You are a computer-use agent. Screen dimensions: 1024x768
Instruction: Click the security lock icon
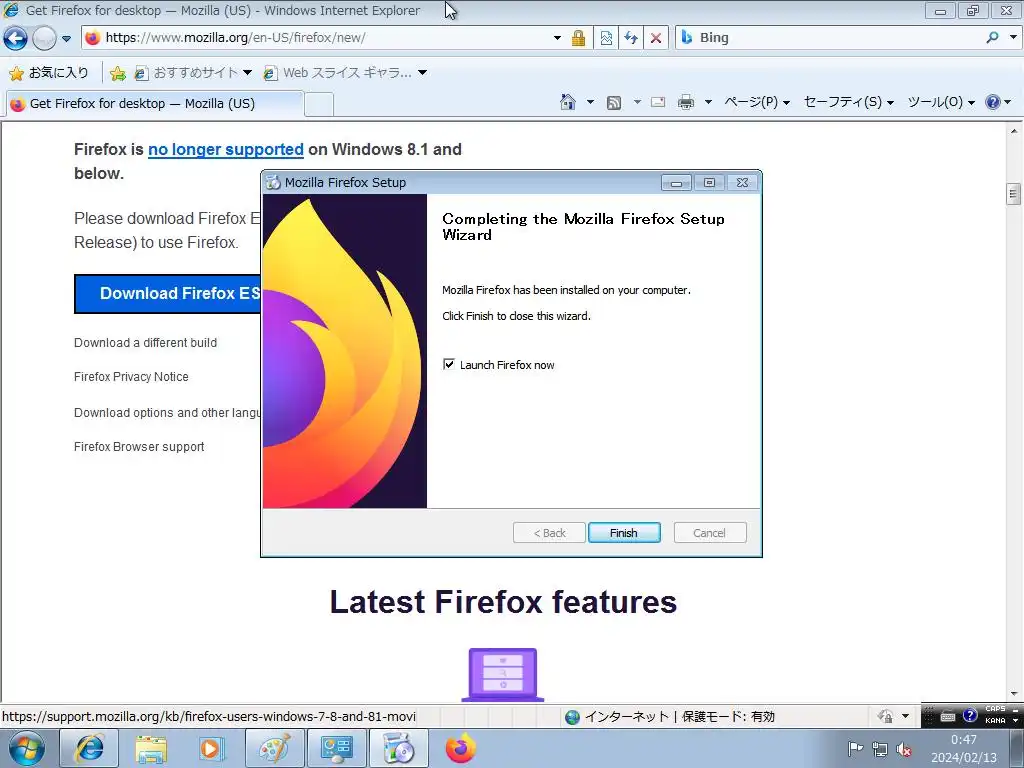579,38
